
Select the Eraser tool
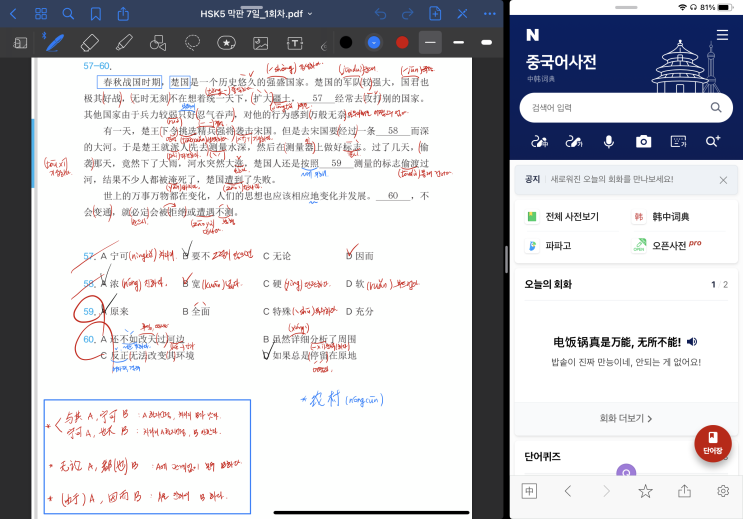(x=90, y=43)
